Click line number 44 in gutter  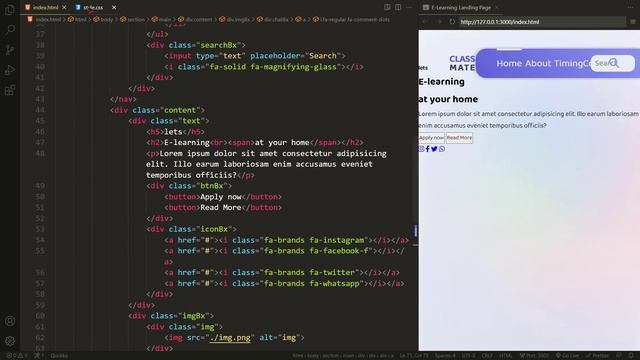pos(40,110)
